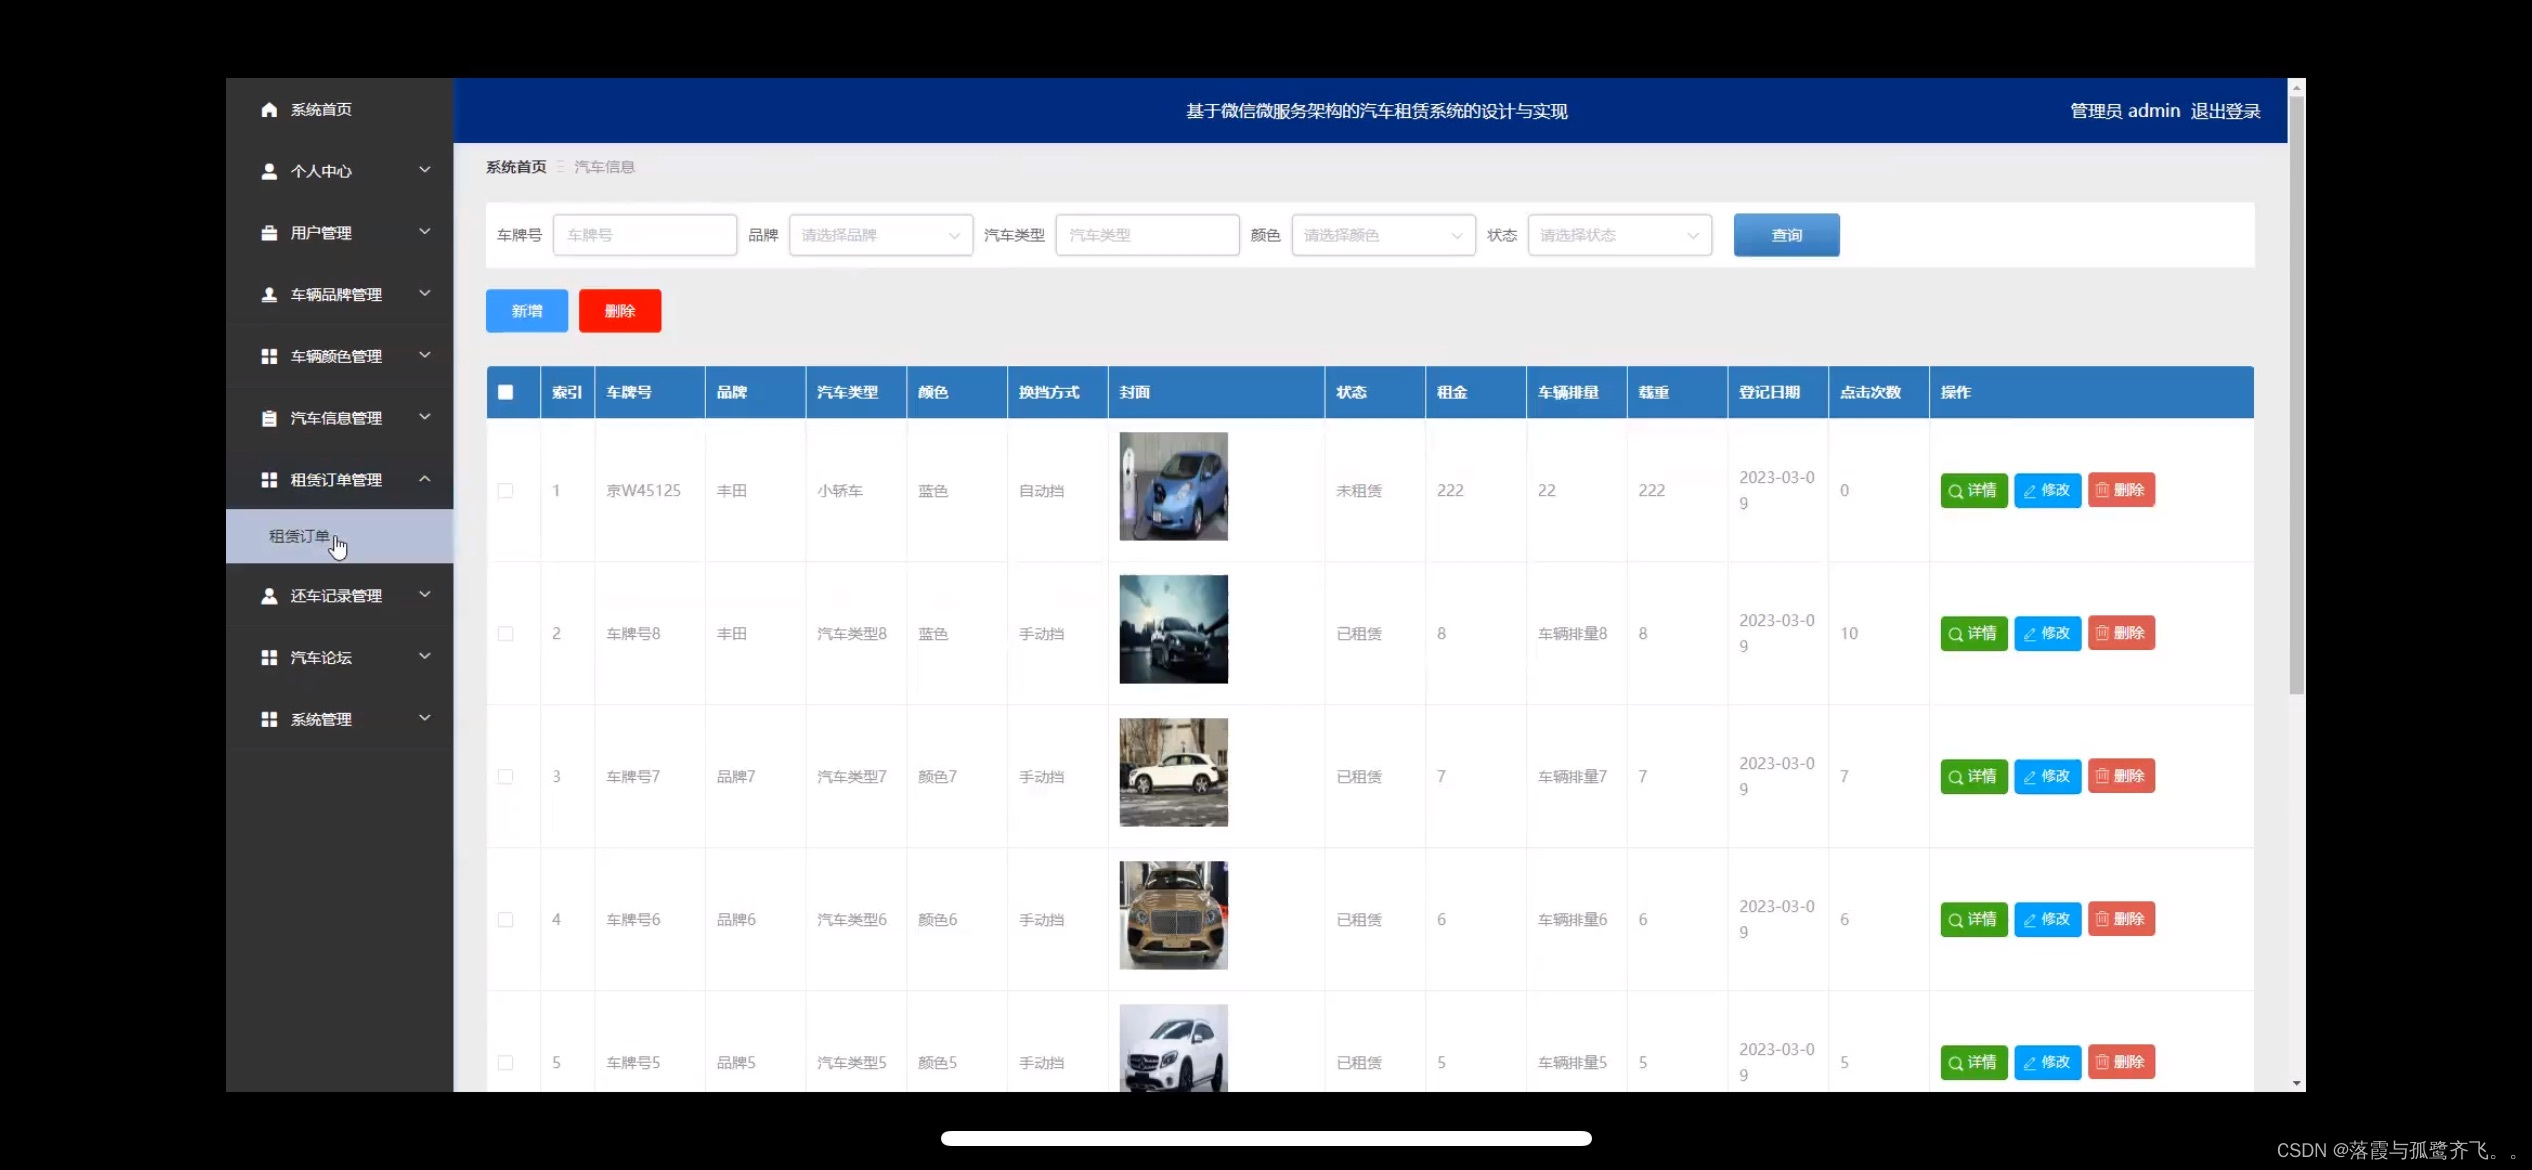Check the row checkbox for 京W45125
2532x1170 pixels.
(x=506, y=491)
